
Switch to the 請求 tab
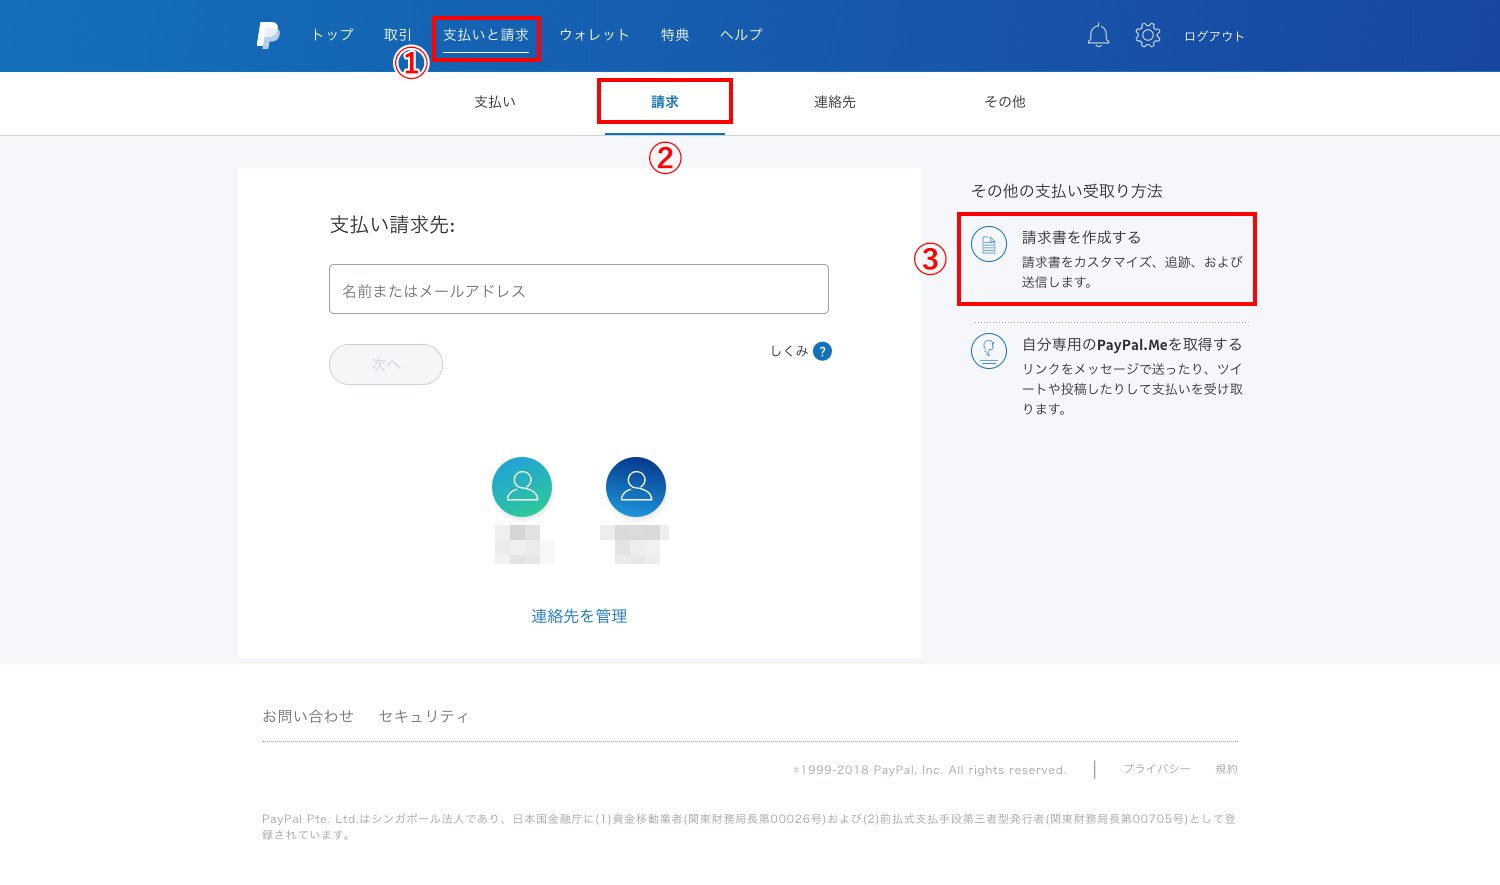pyautogui.click(x=665, y=102)
